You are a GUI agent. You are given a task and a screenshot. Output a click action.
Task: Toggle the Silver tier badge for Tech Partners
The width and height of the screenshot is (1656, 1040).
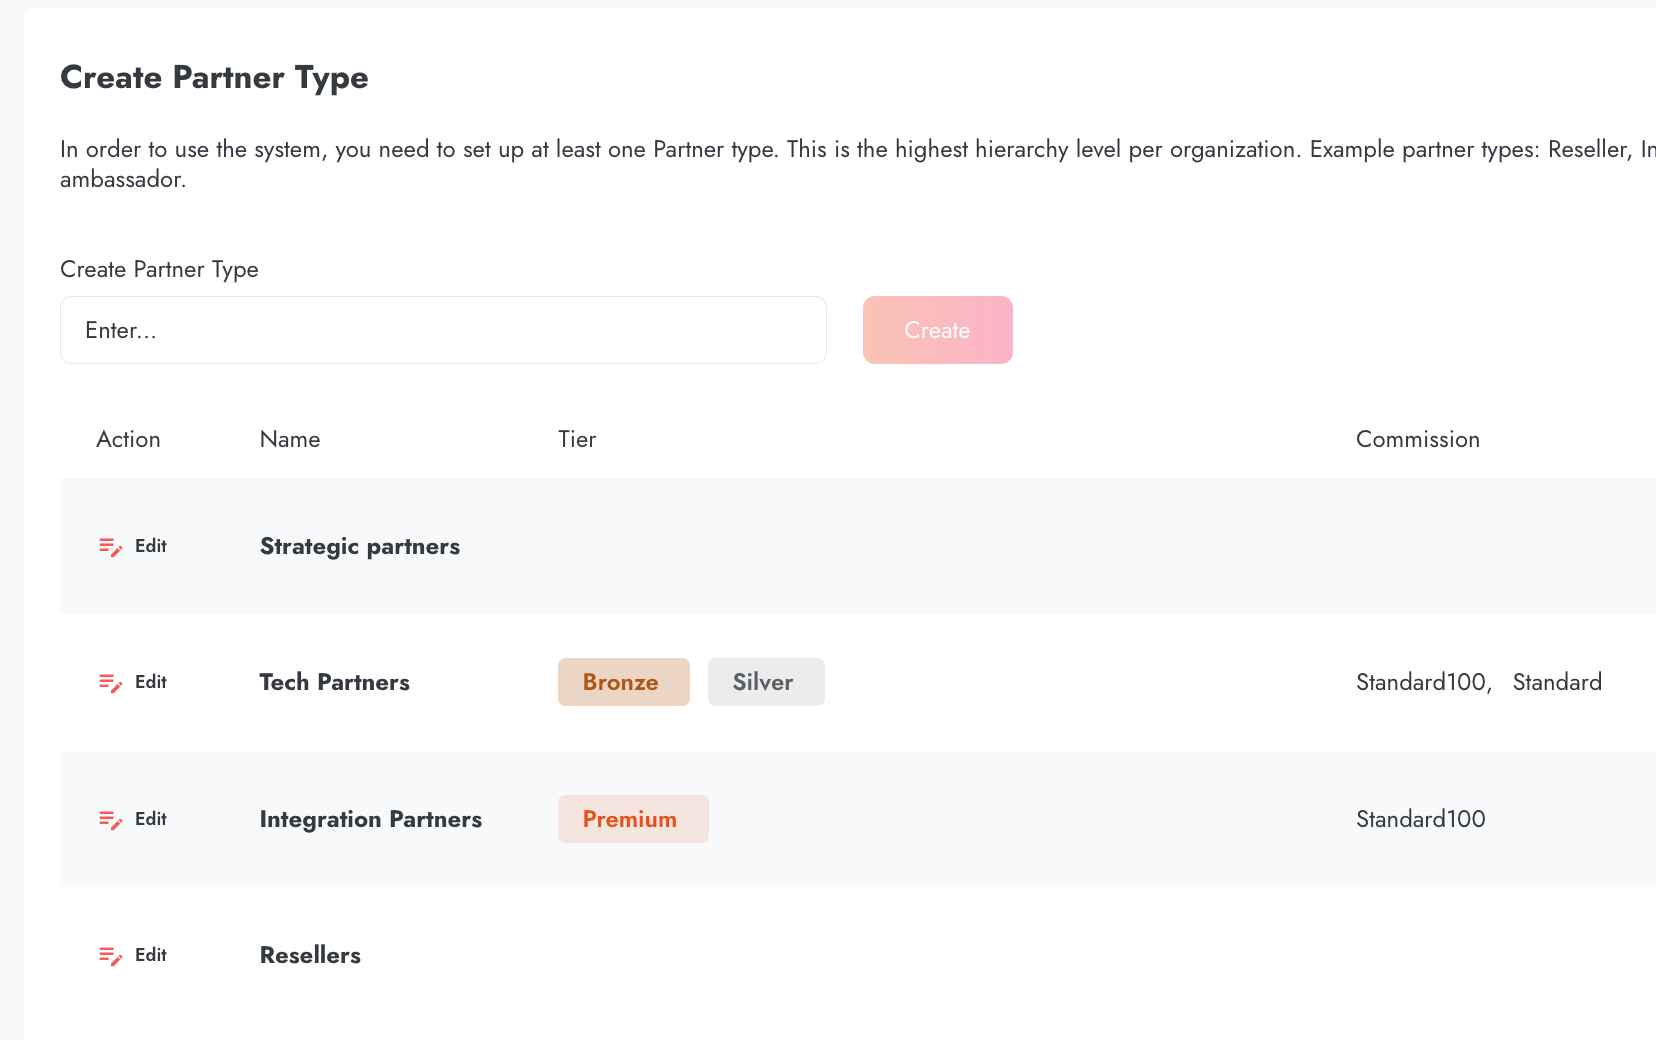click(x=765, y=682)
